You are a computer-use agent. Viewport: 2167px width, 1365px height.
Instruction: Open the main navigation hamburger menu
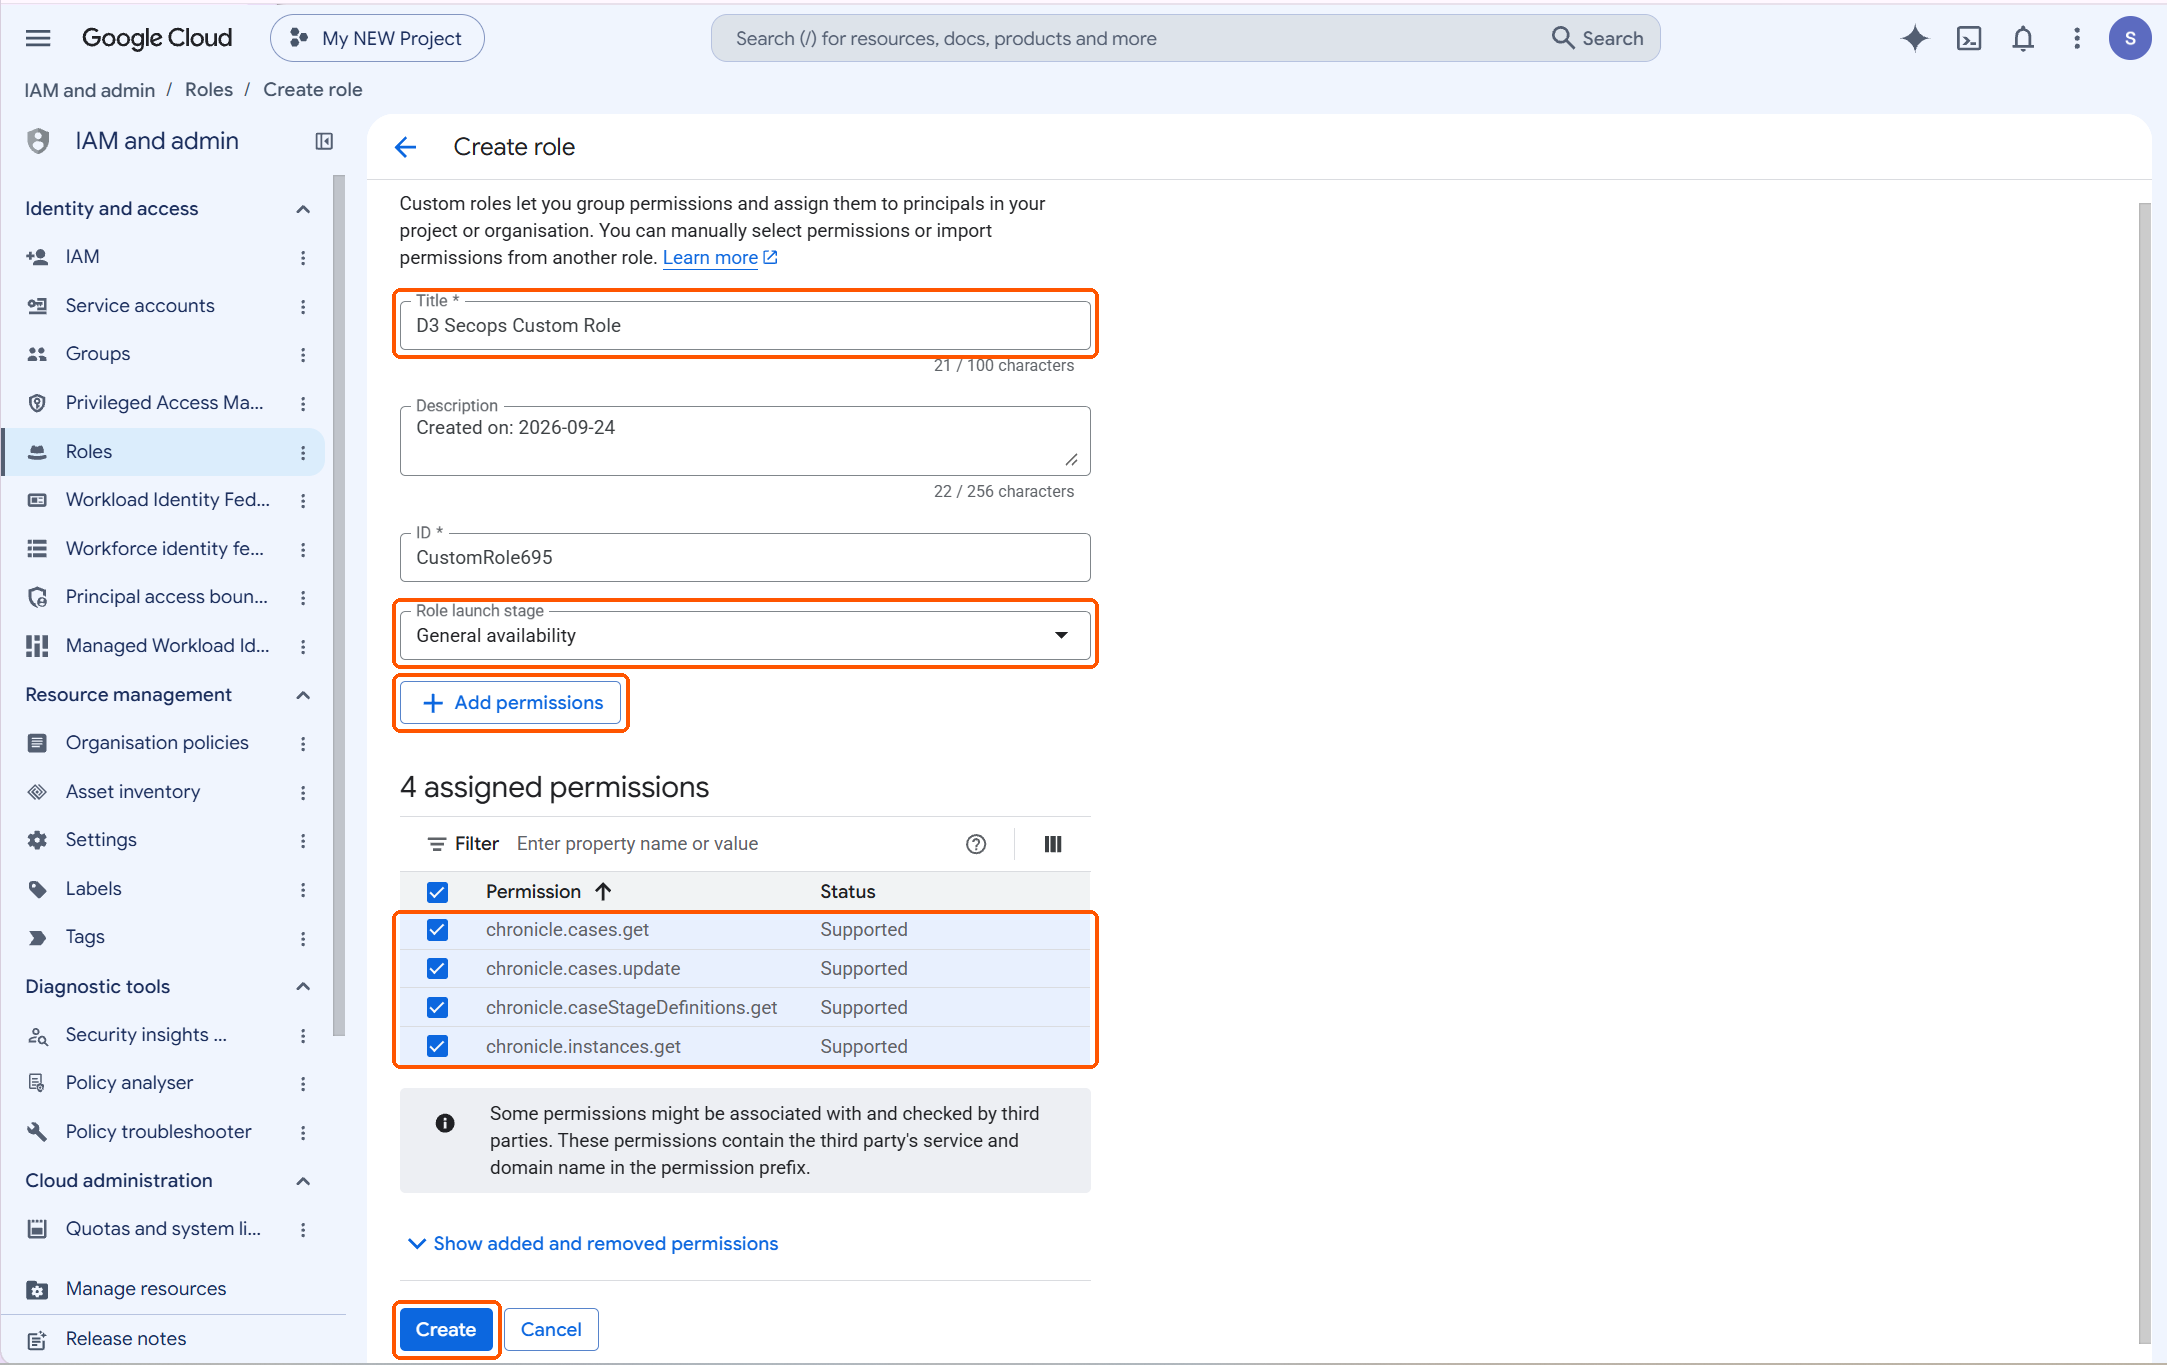[38, 38]
